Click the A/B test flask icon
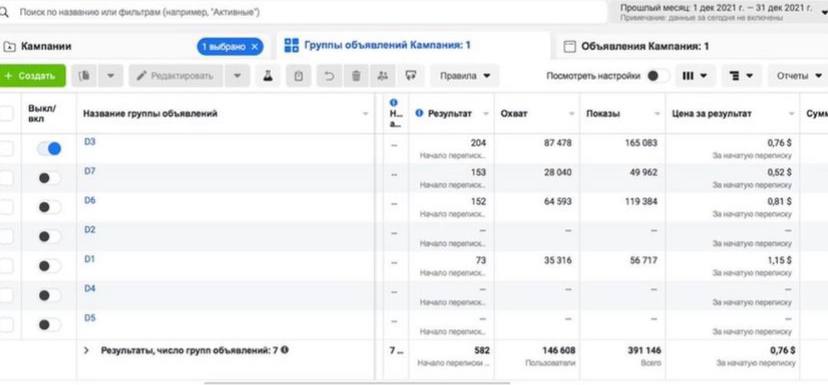This screenshot has height=385, width=828. 268,76
